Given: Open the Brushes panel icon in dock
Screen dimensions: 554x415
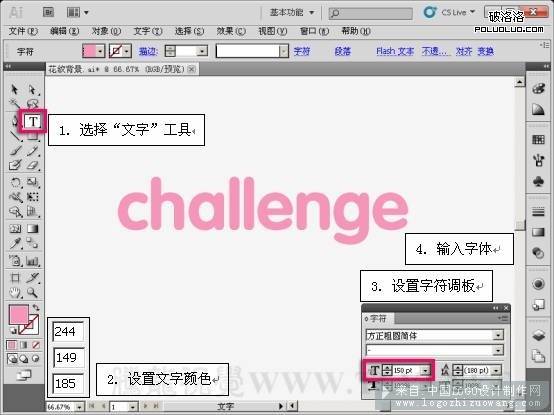Looking at the screenshot, I should 538,161.
